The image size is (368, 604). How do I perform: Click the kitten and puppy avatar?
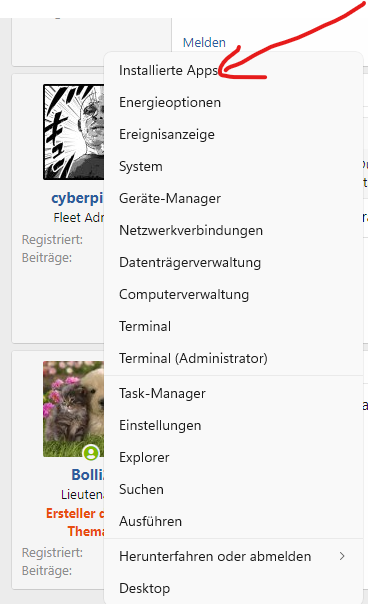tap(74, 409)
